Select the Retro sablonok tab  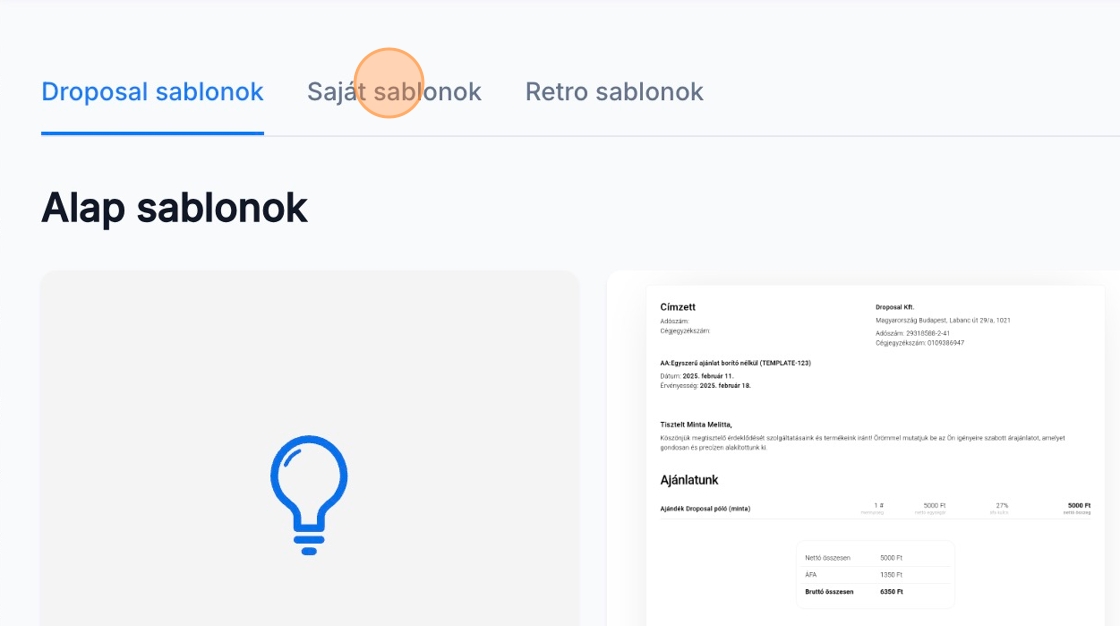(614, 92)
